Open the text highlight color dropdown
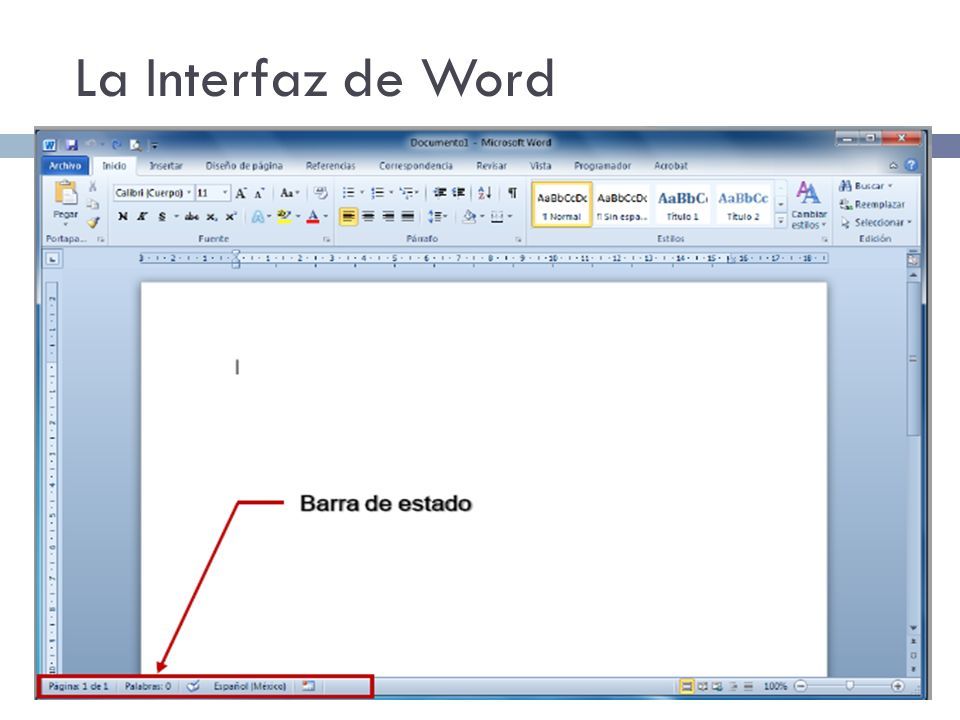This screenshot has width=960, height=720. pos(300,217)
